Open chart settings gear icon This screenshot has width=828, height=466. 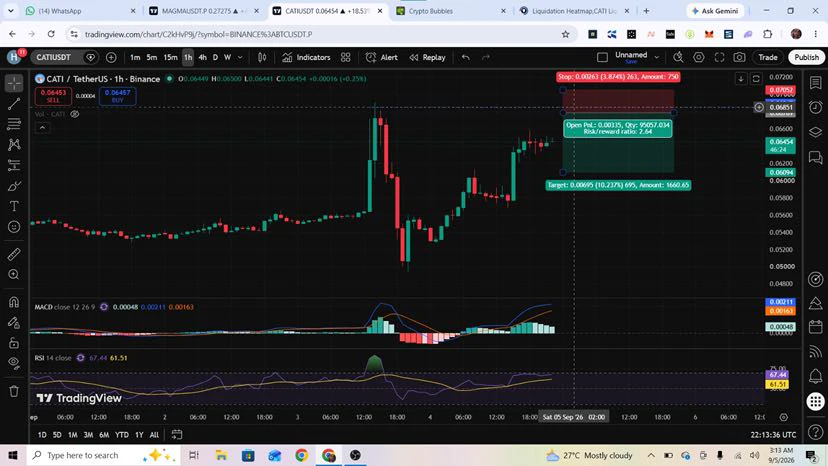coord(699,57)
